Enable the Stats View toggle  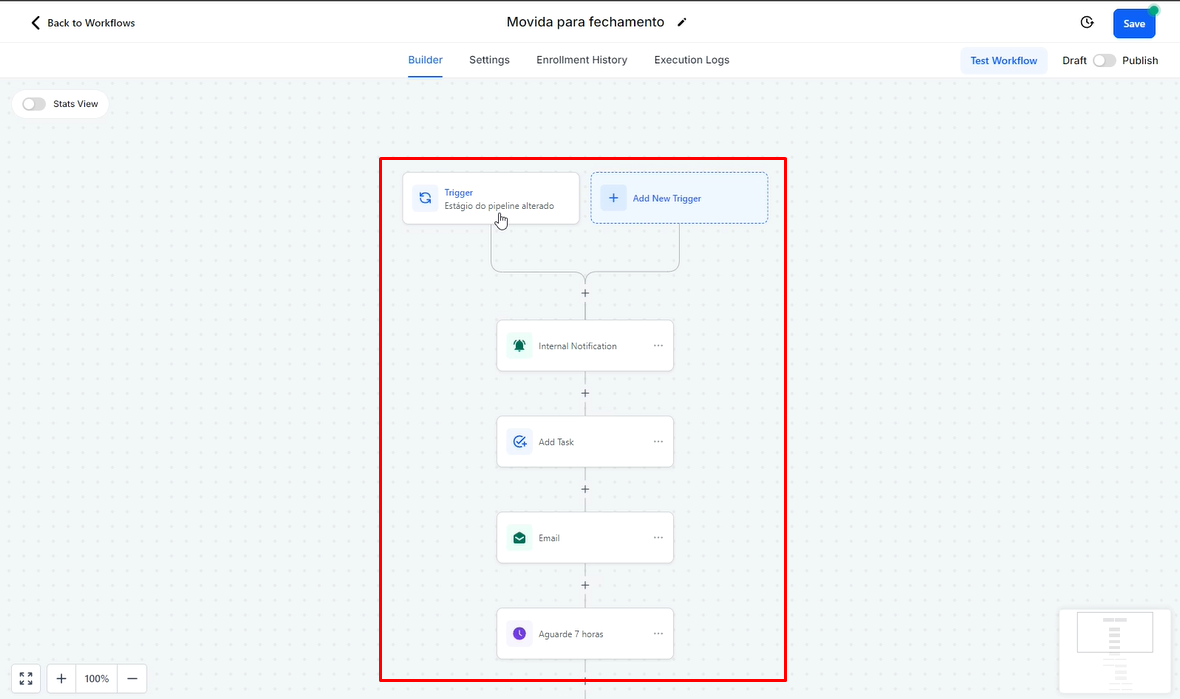(x=34, y=104)
